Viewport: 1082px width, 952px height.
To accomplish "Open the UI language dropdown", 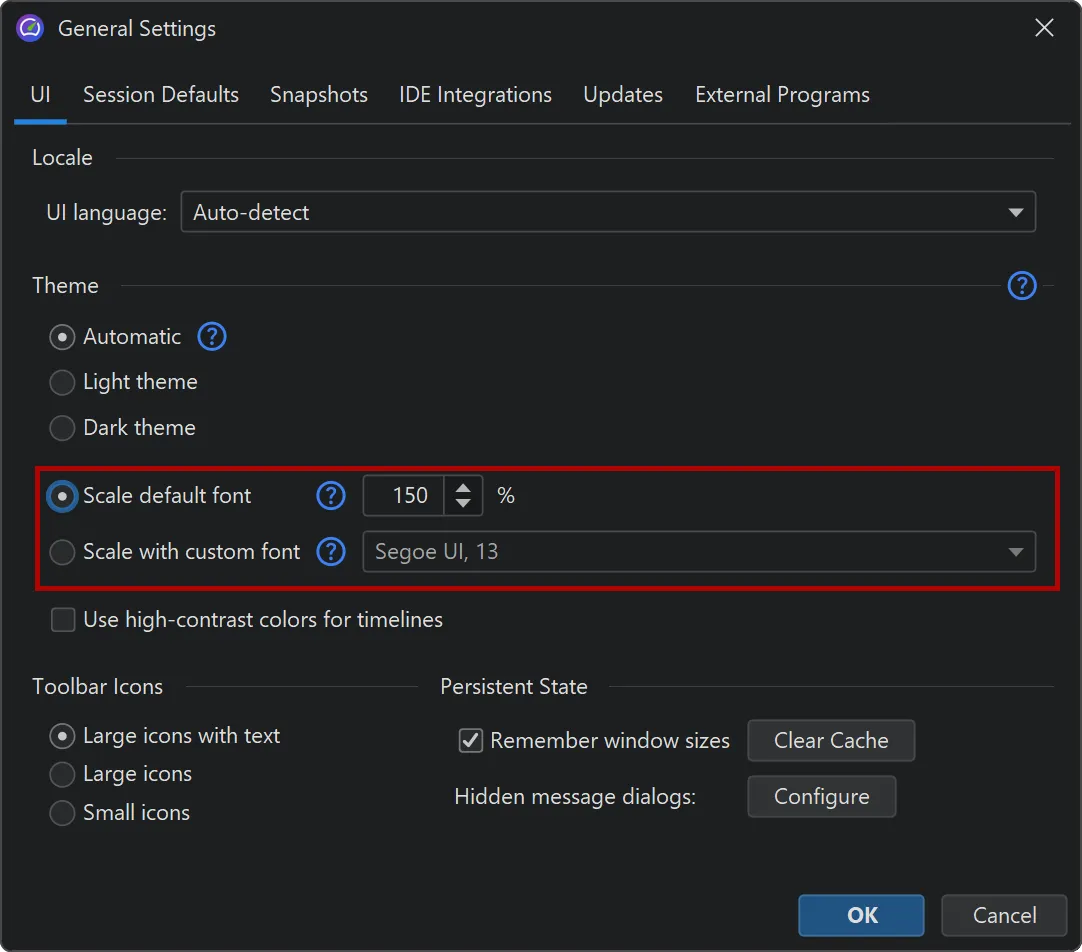I will point(607,213).
